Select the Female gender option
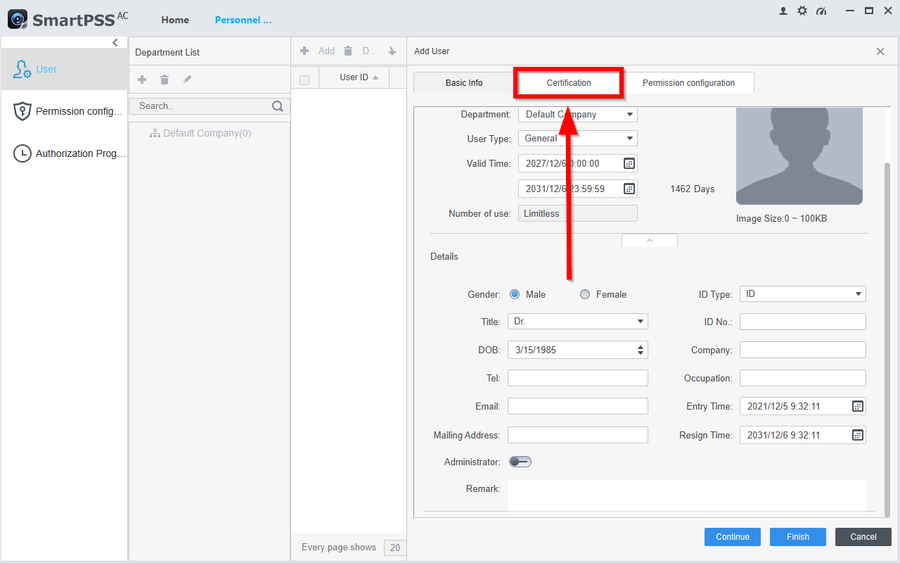Image resolution: width=900 pixels, height=563 pixels. click(x=586, y=294)
